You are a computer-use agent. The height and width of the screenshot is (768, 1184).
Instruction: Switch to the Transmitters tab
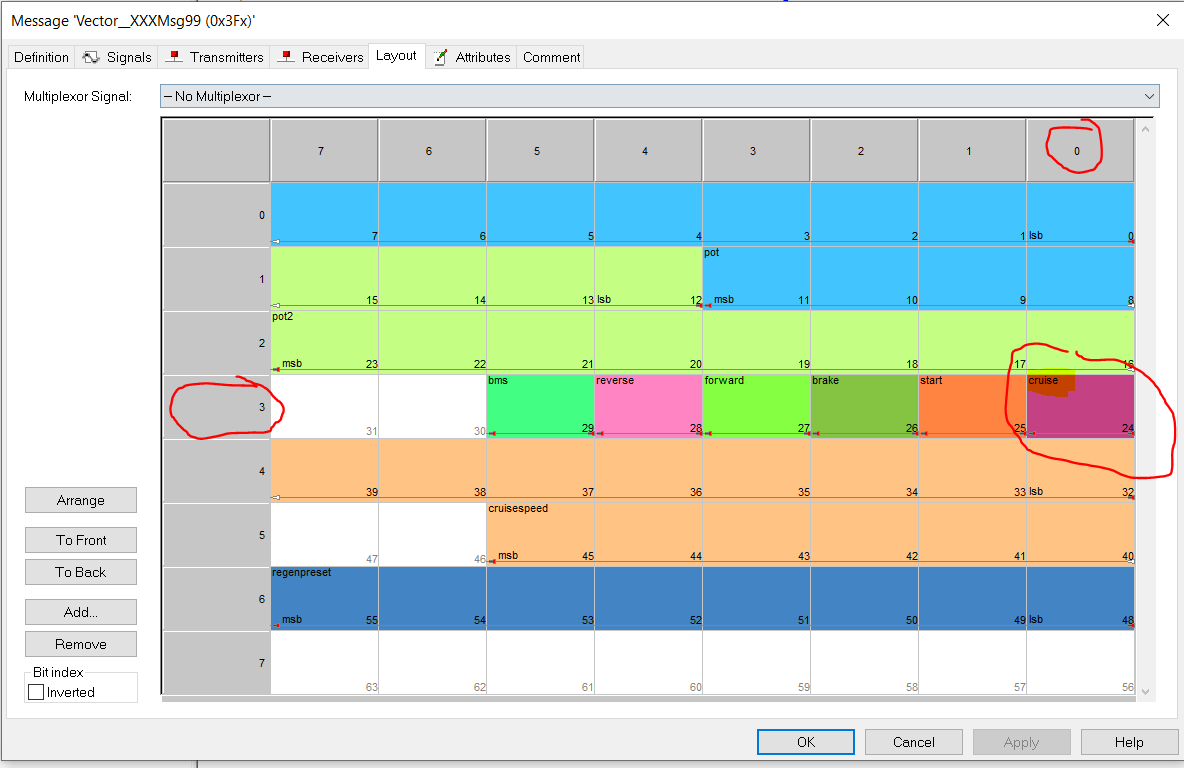tap(216, 57)
